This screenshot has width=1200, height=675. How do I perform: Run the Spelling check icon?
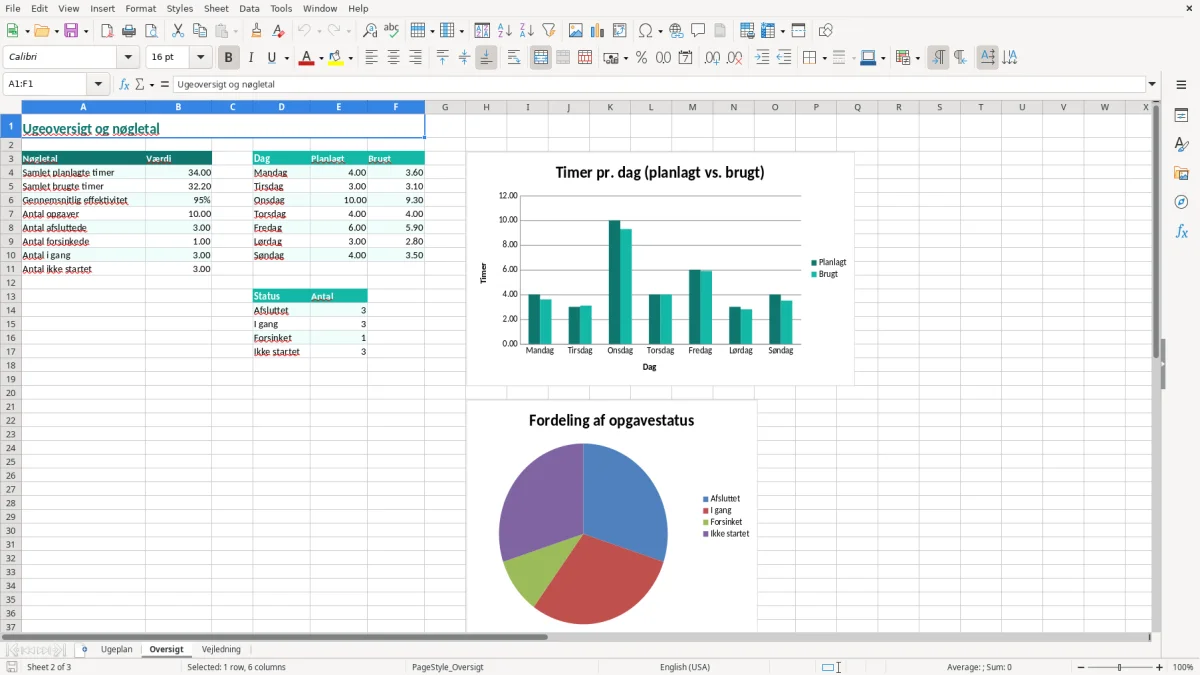[392, 31]
